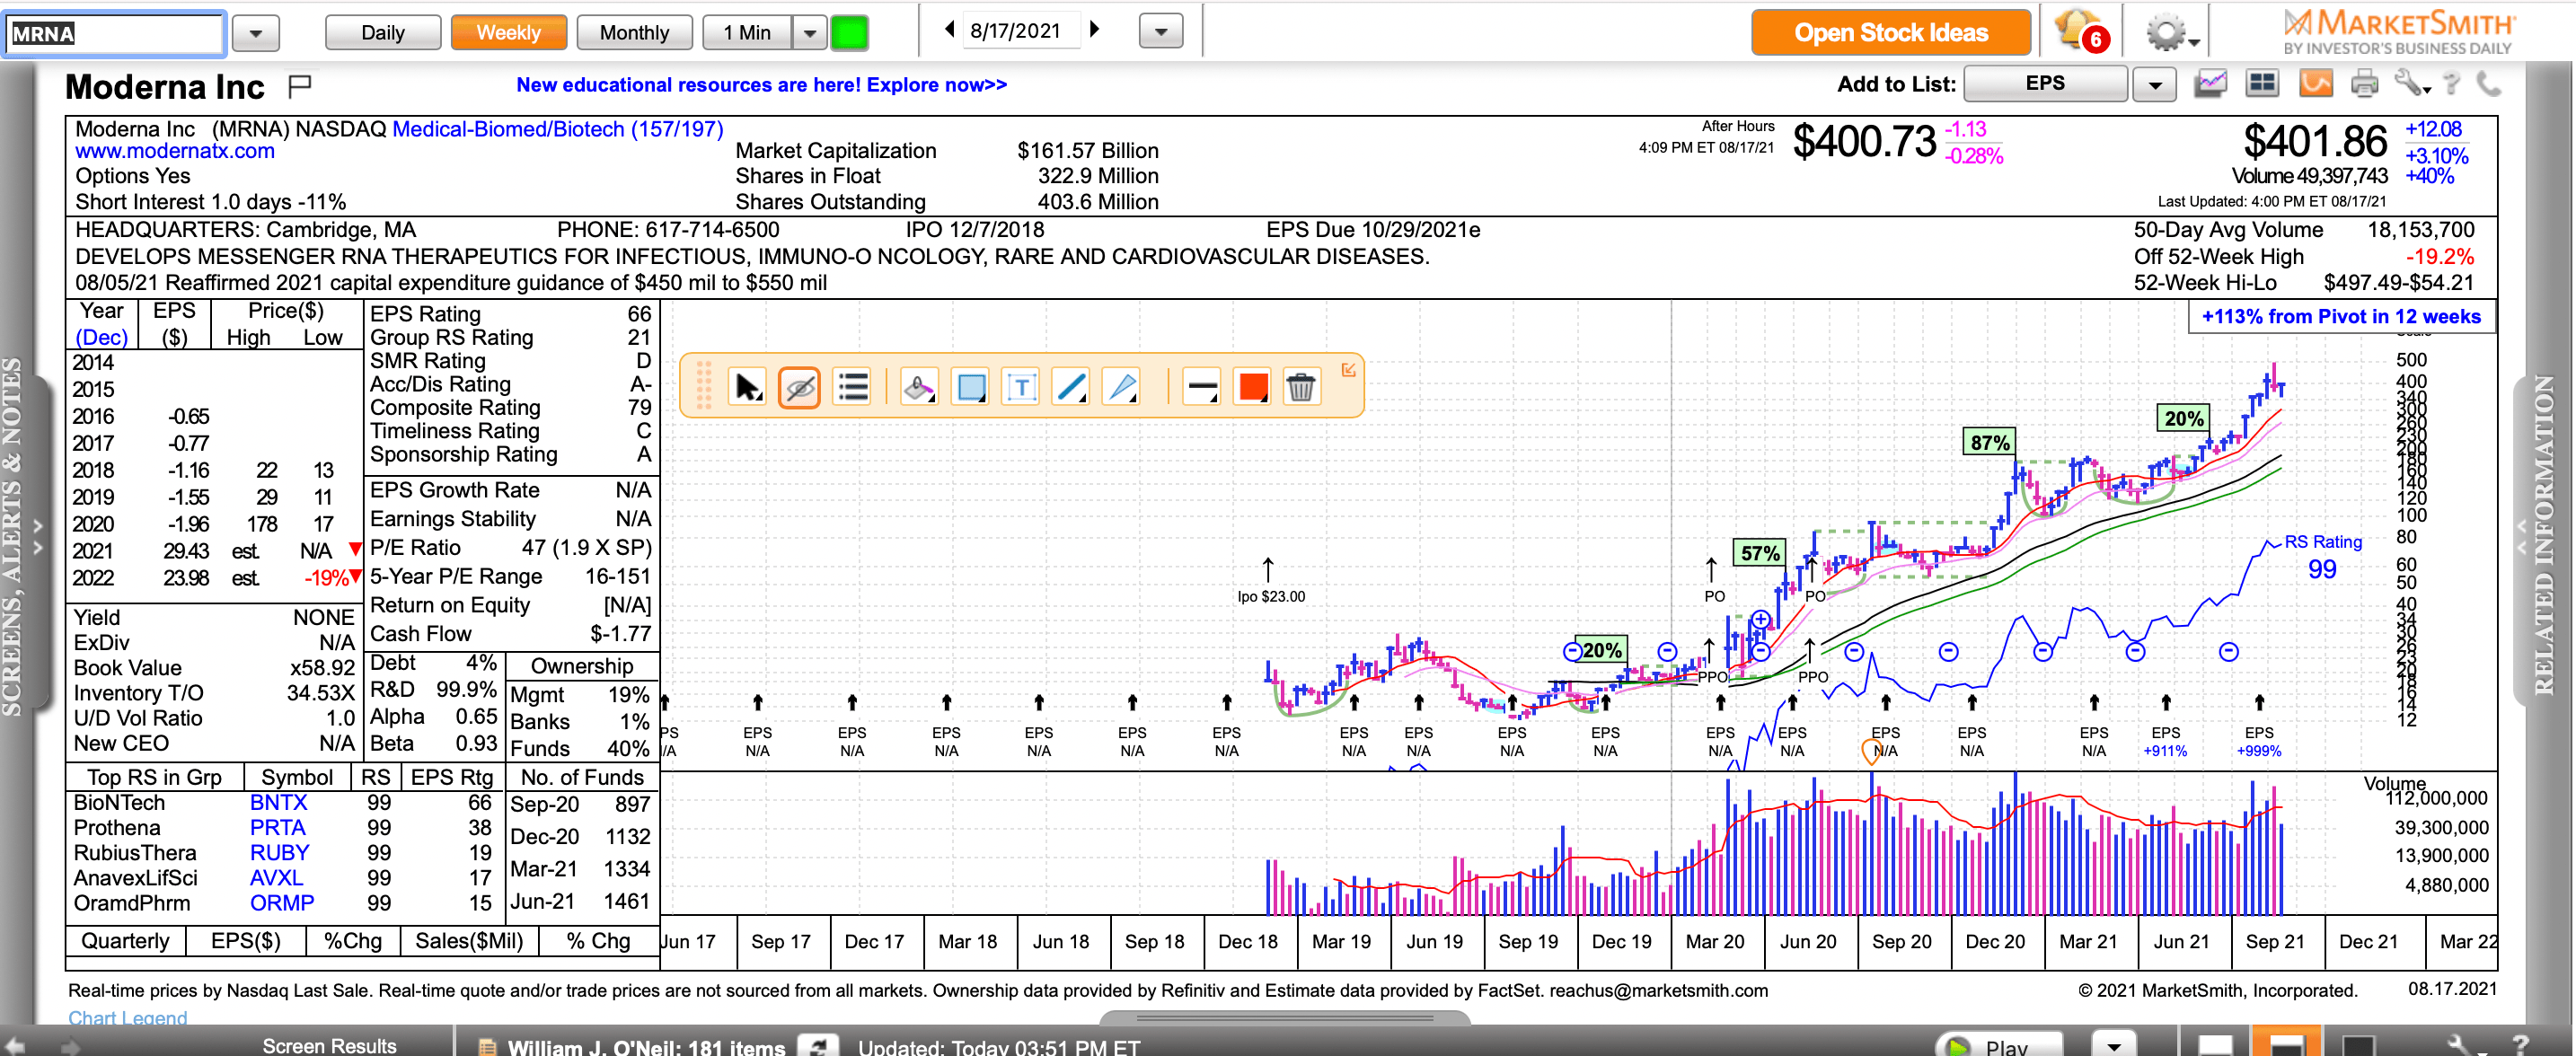
Task: Click the (Dec) fiscal year link
Action: click(102, 338)
